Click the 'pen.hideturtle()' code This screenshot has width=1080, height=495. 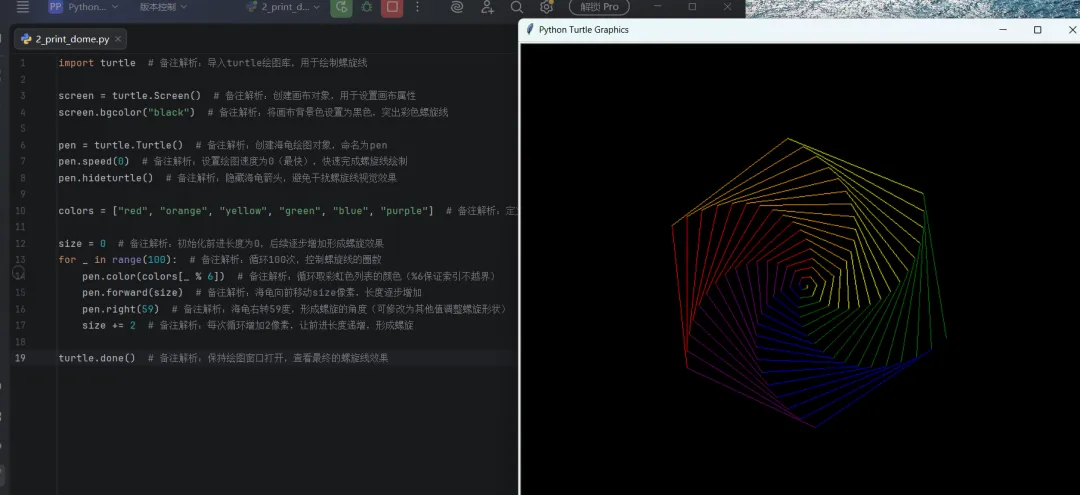(106, 178)
